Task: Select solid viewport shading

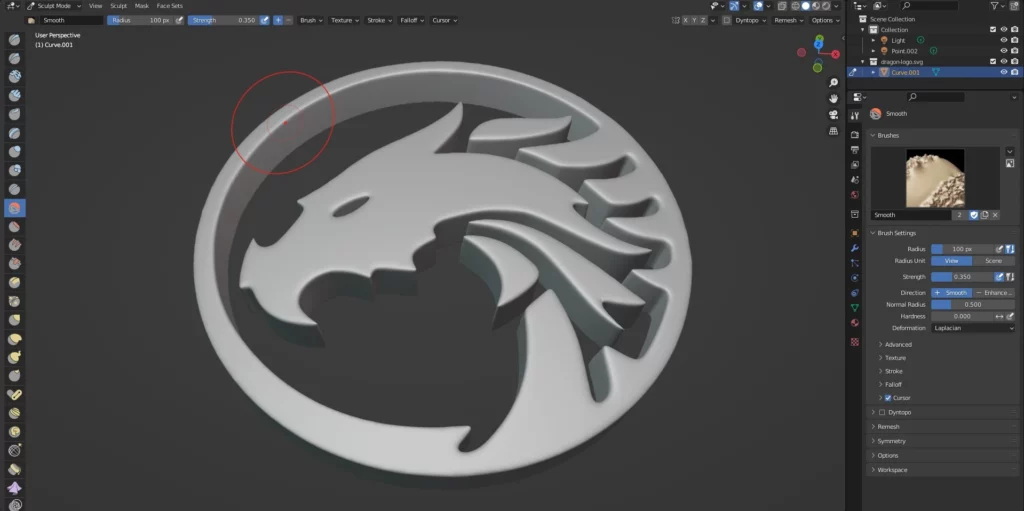Action: click(805, 6)
